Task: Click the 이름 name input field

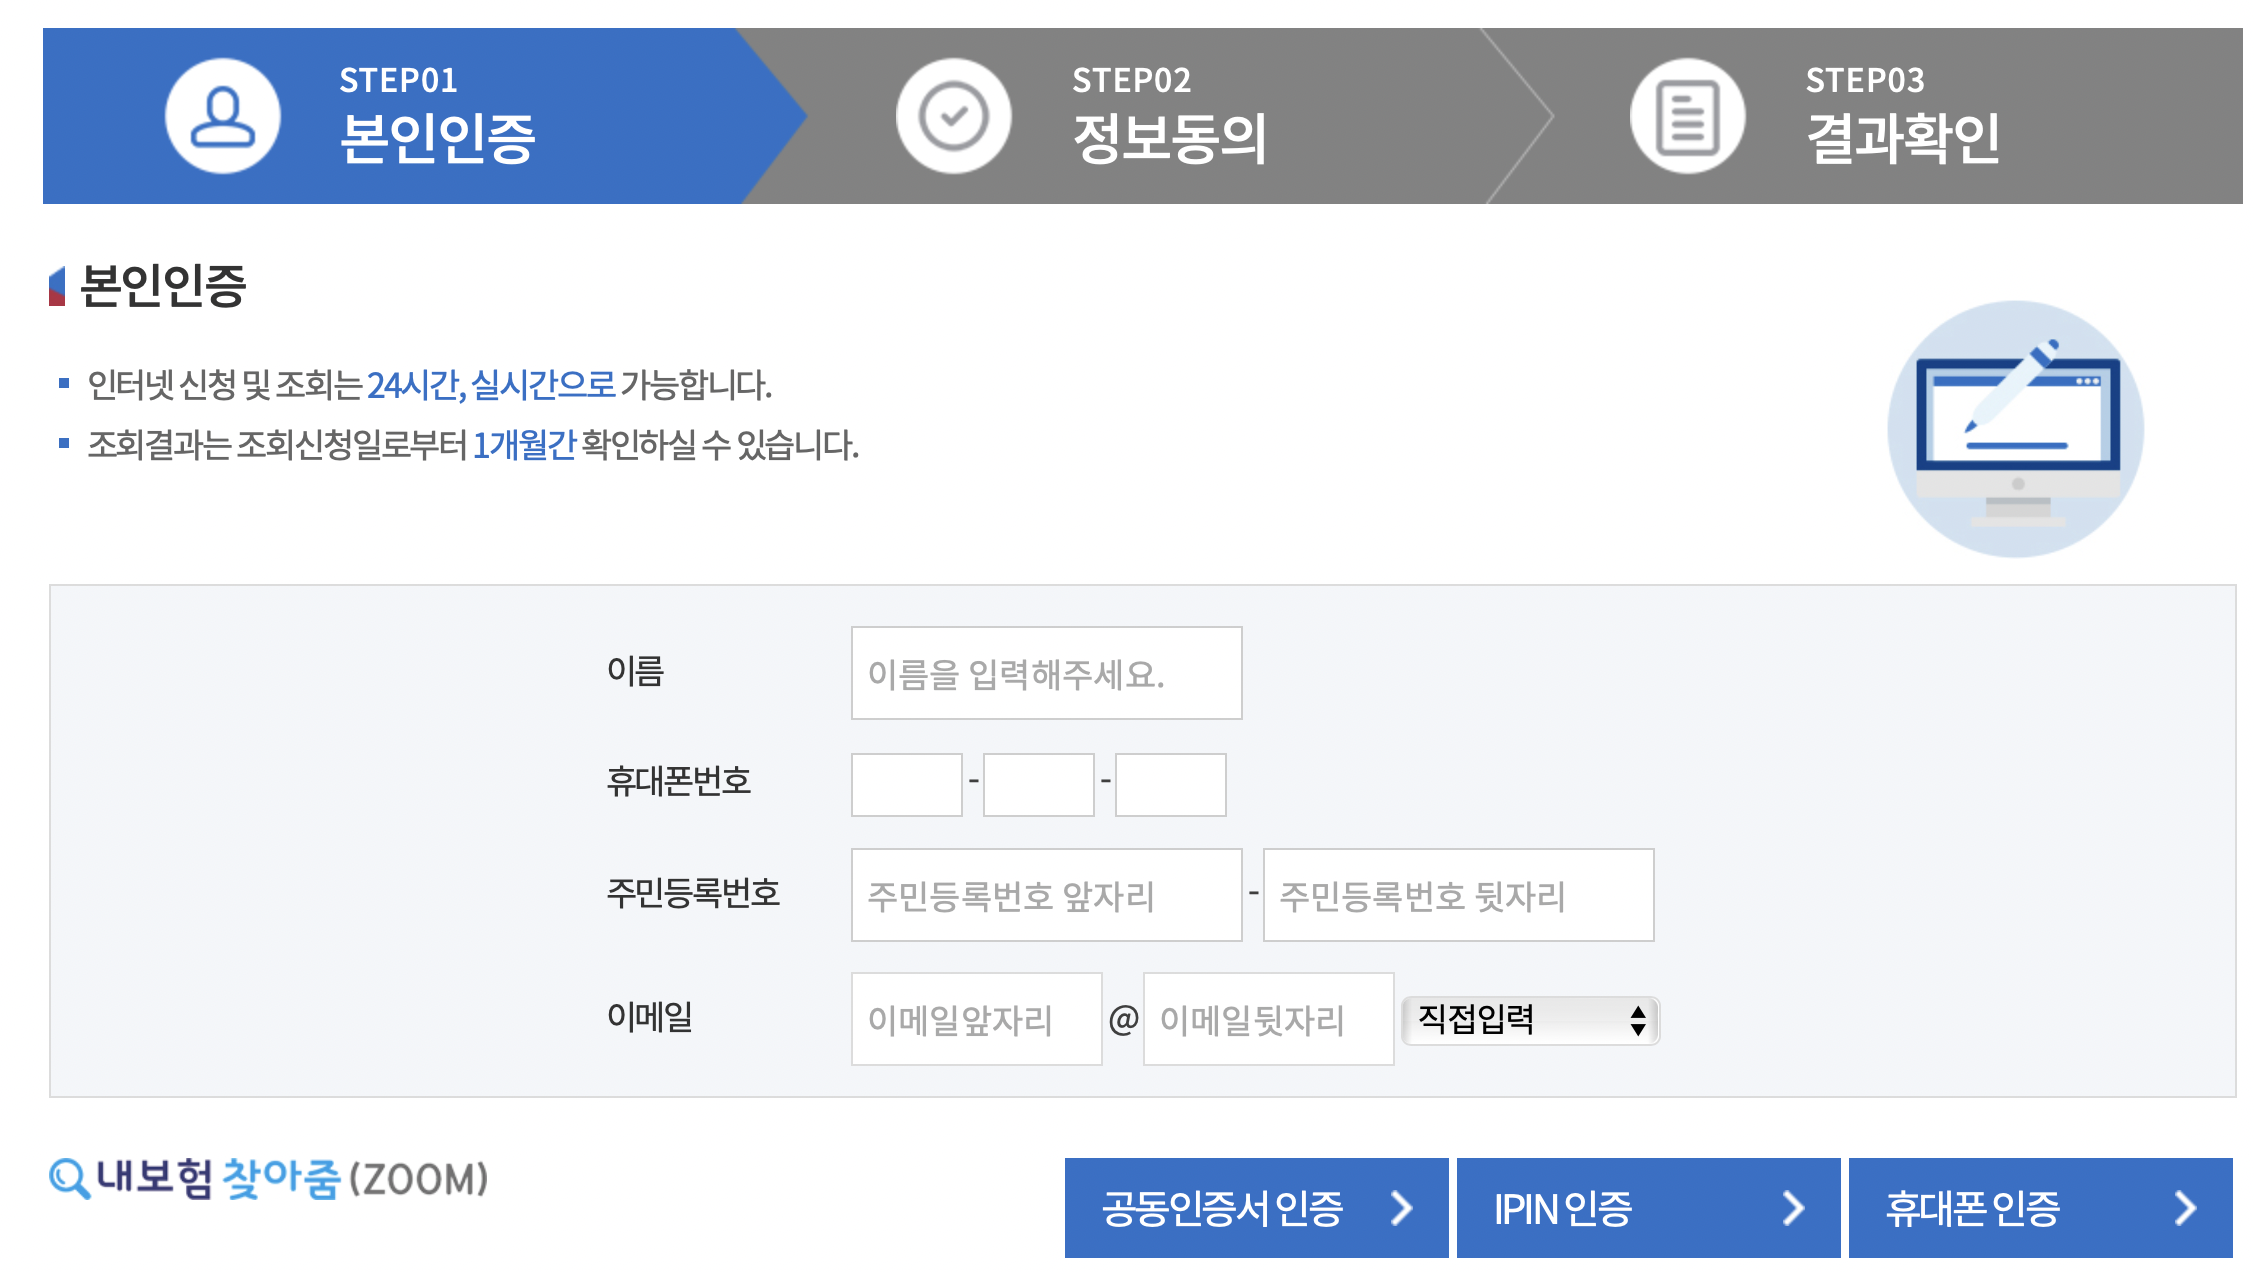Action: (1046, 673)
